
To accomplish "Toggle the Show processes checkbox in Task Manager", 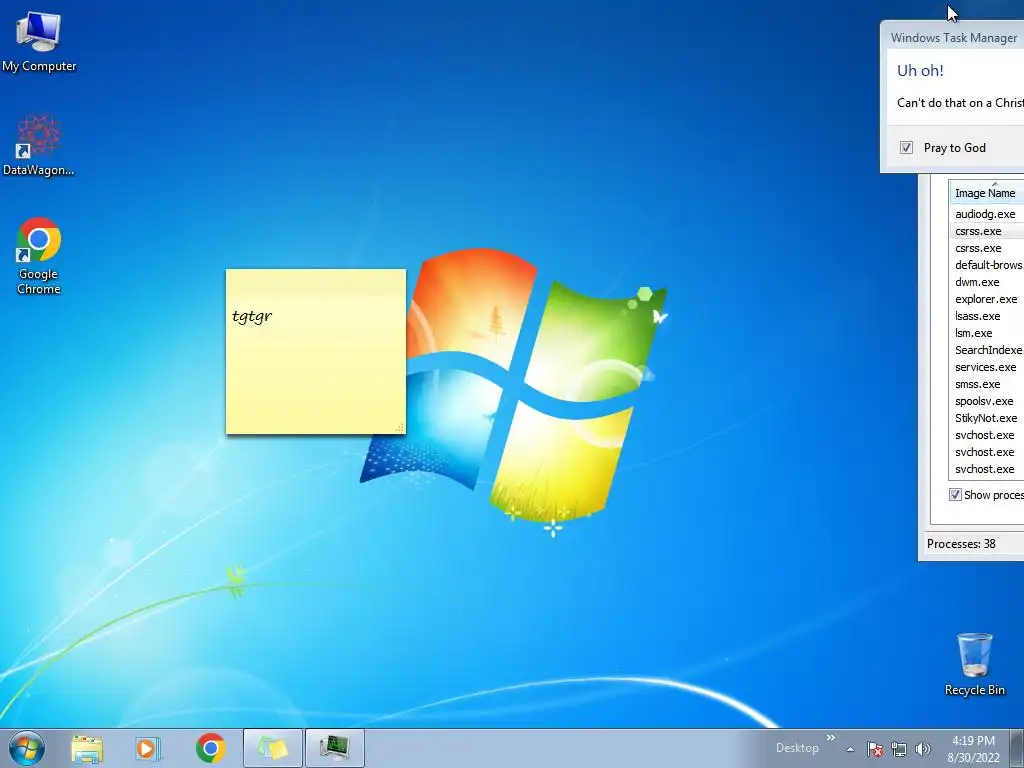I will pyautogui.click(x=955, y=495).
